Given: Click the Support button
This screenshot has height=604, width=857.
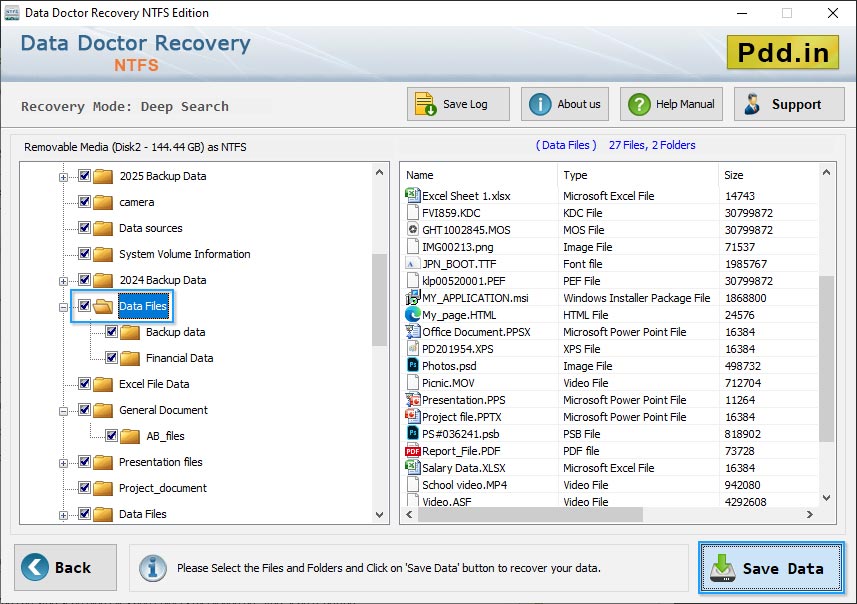Looking at the screenshot, I should [x=789, y=104].
